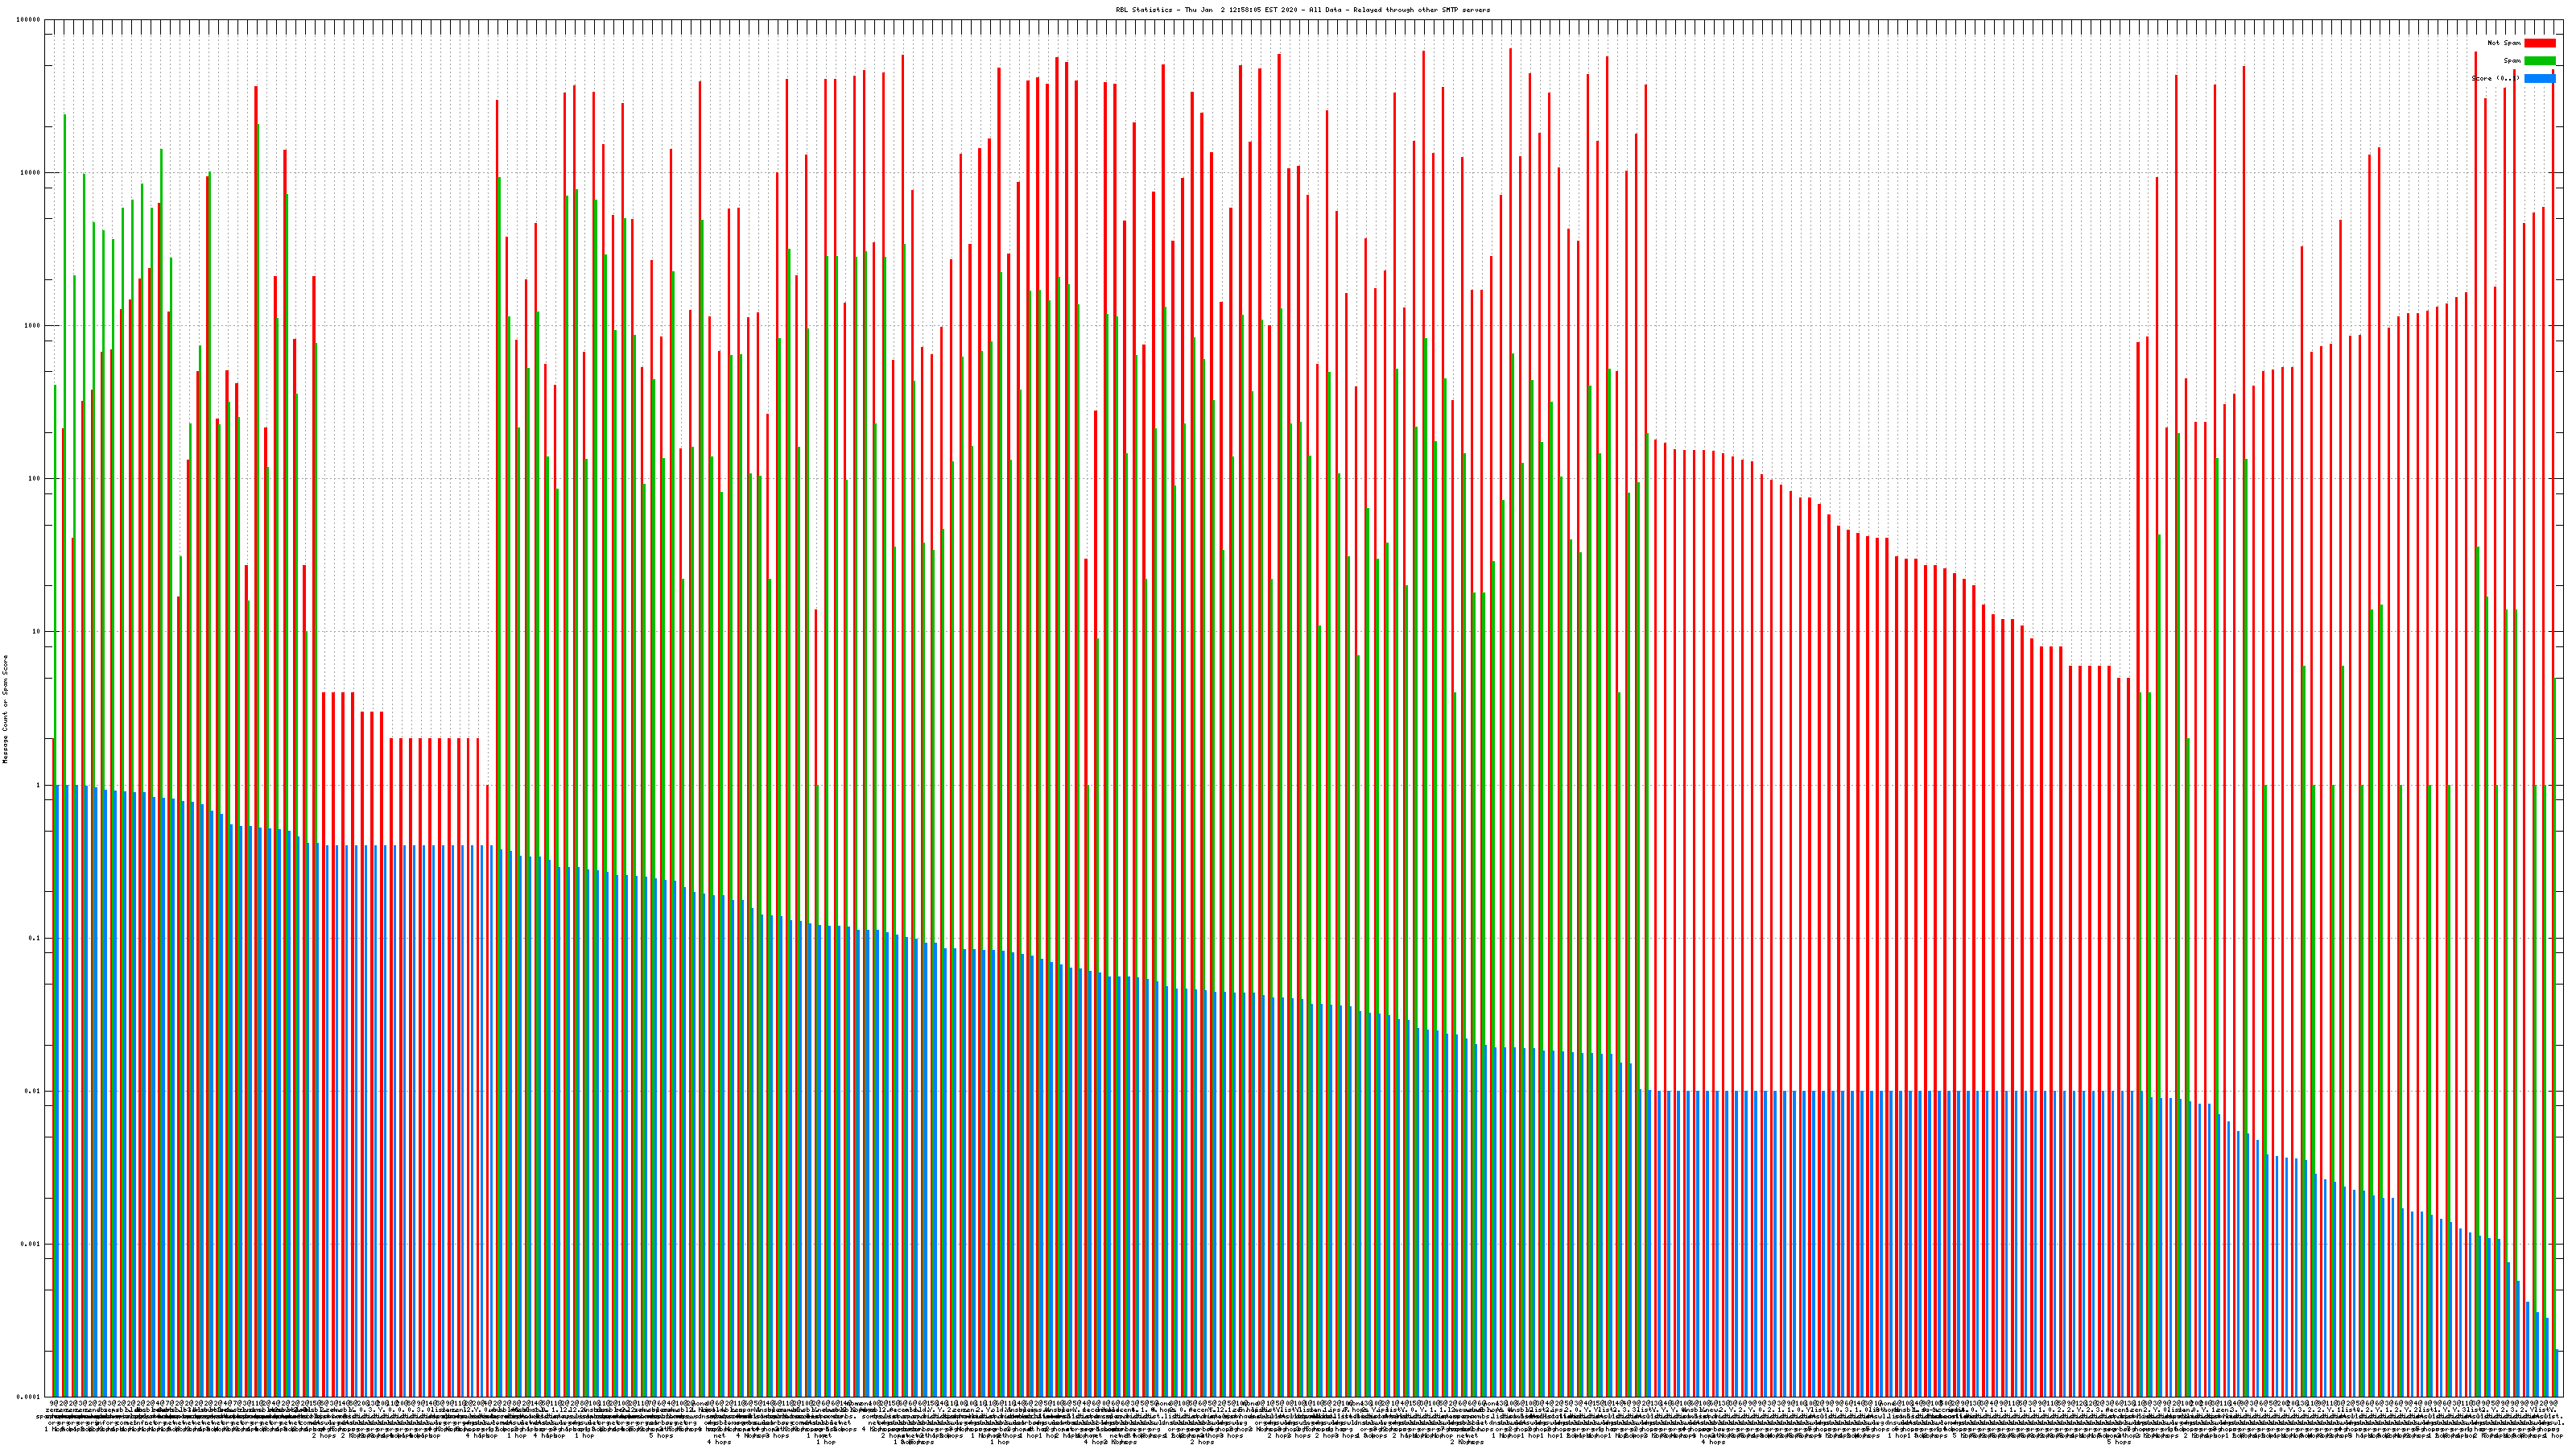
Task: Click the 10 y-axis tick label
Action: pyautogui.click(x=37, y=632)
